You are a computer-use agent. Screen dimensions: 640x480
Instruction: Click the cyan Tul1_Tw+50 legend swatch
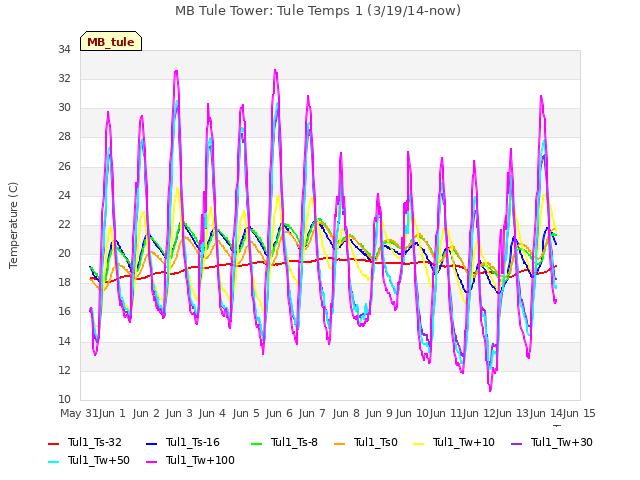pyautogui.click(x=53, y=461)
